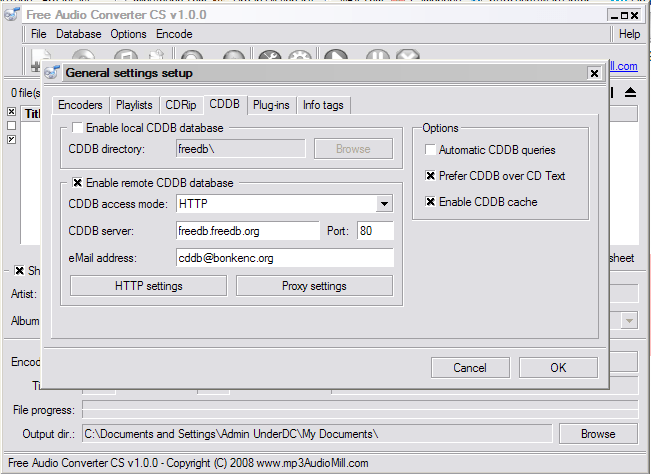Screen dimensions: 651x474
Task: Click the Output dir. path field
Action: click(317, 434)
